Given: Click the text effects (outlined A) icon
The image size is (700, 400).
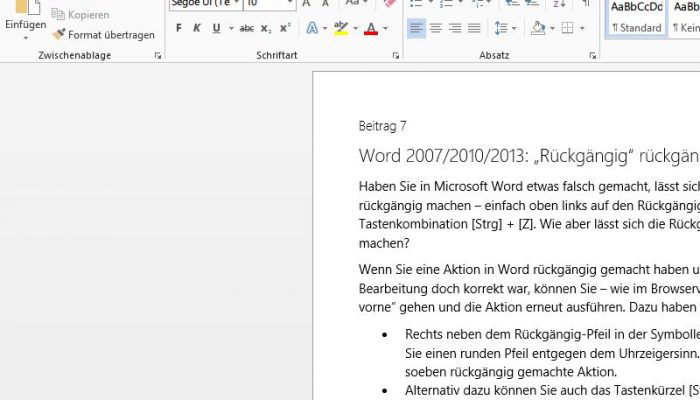Looking at the screenshot, I should [x=312, y=28].
